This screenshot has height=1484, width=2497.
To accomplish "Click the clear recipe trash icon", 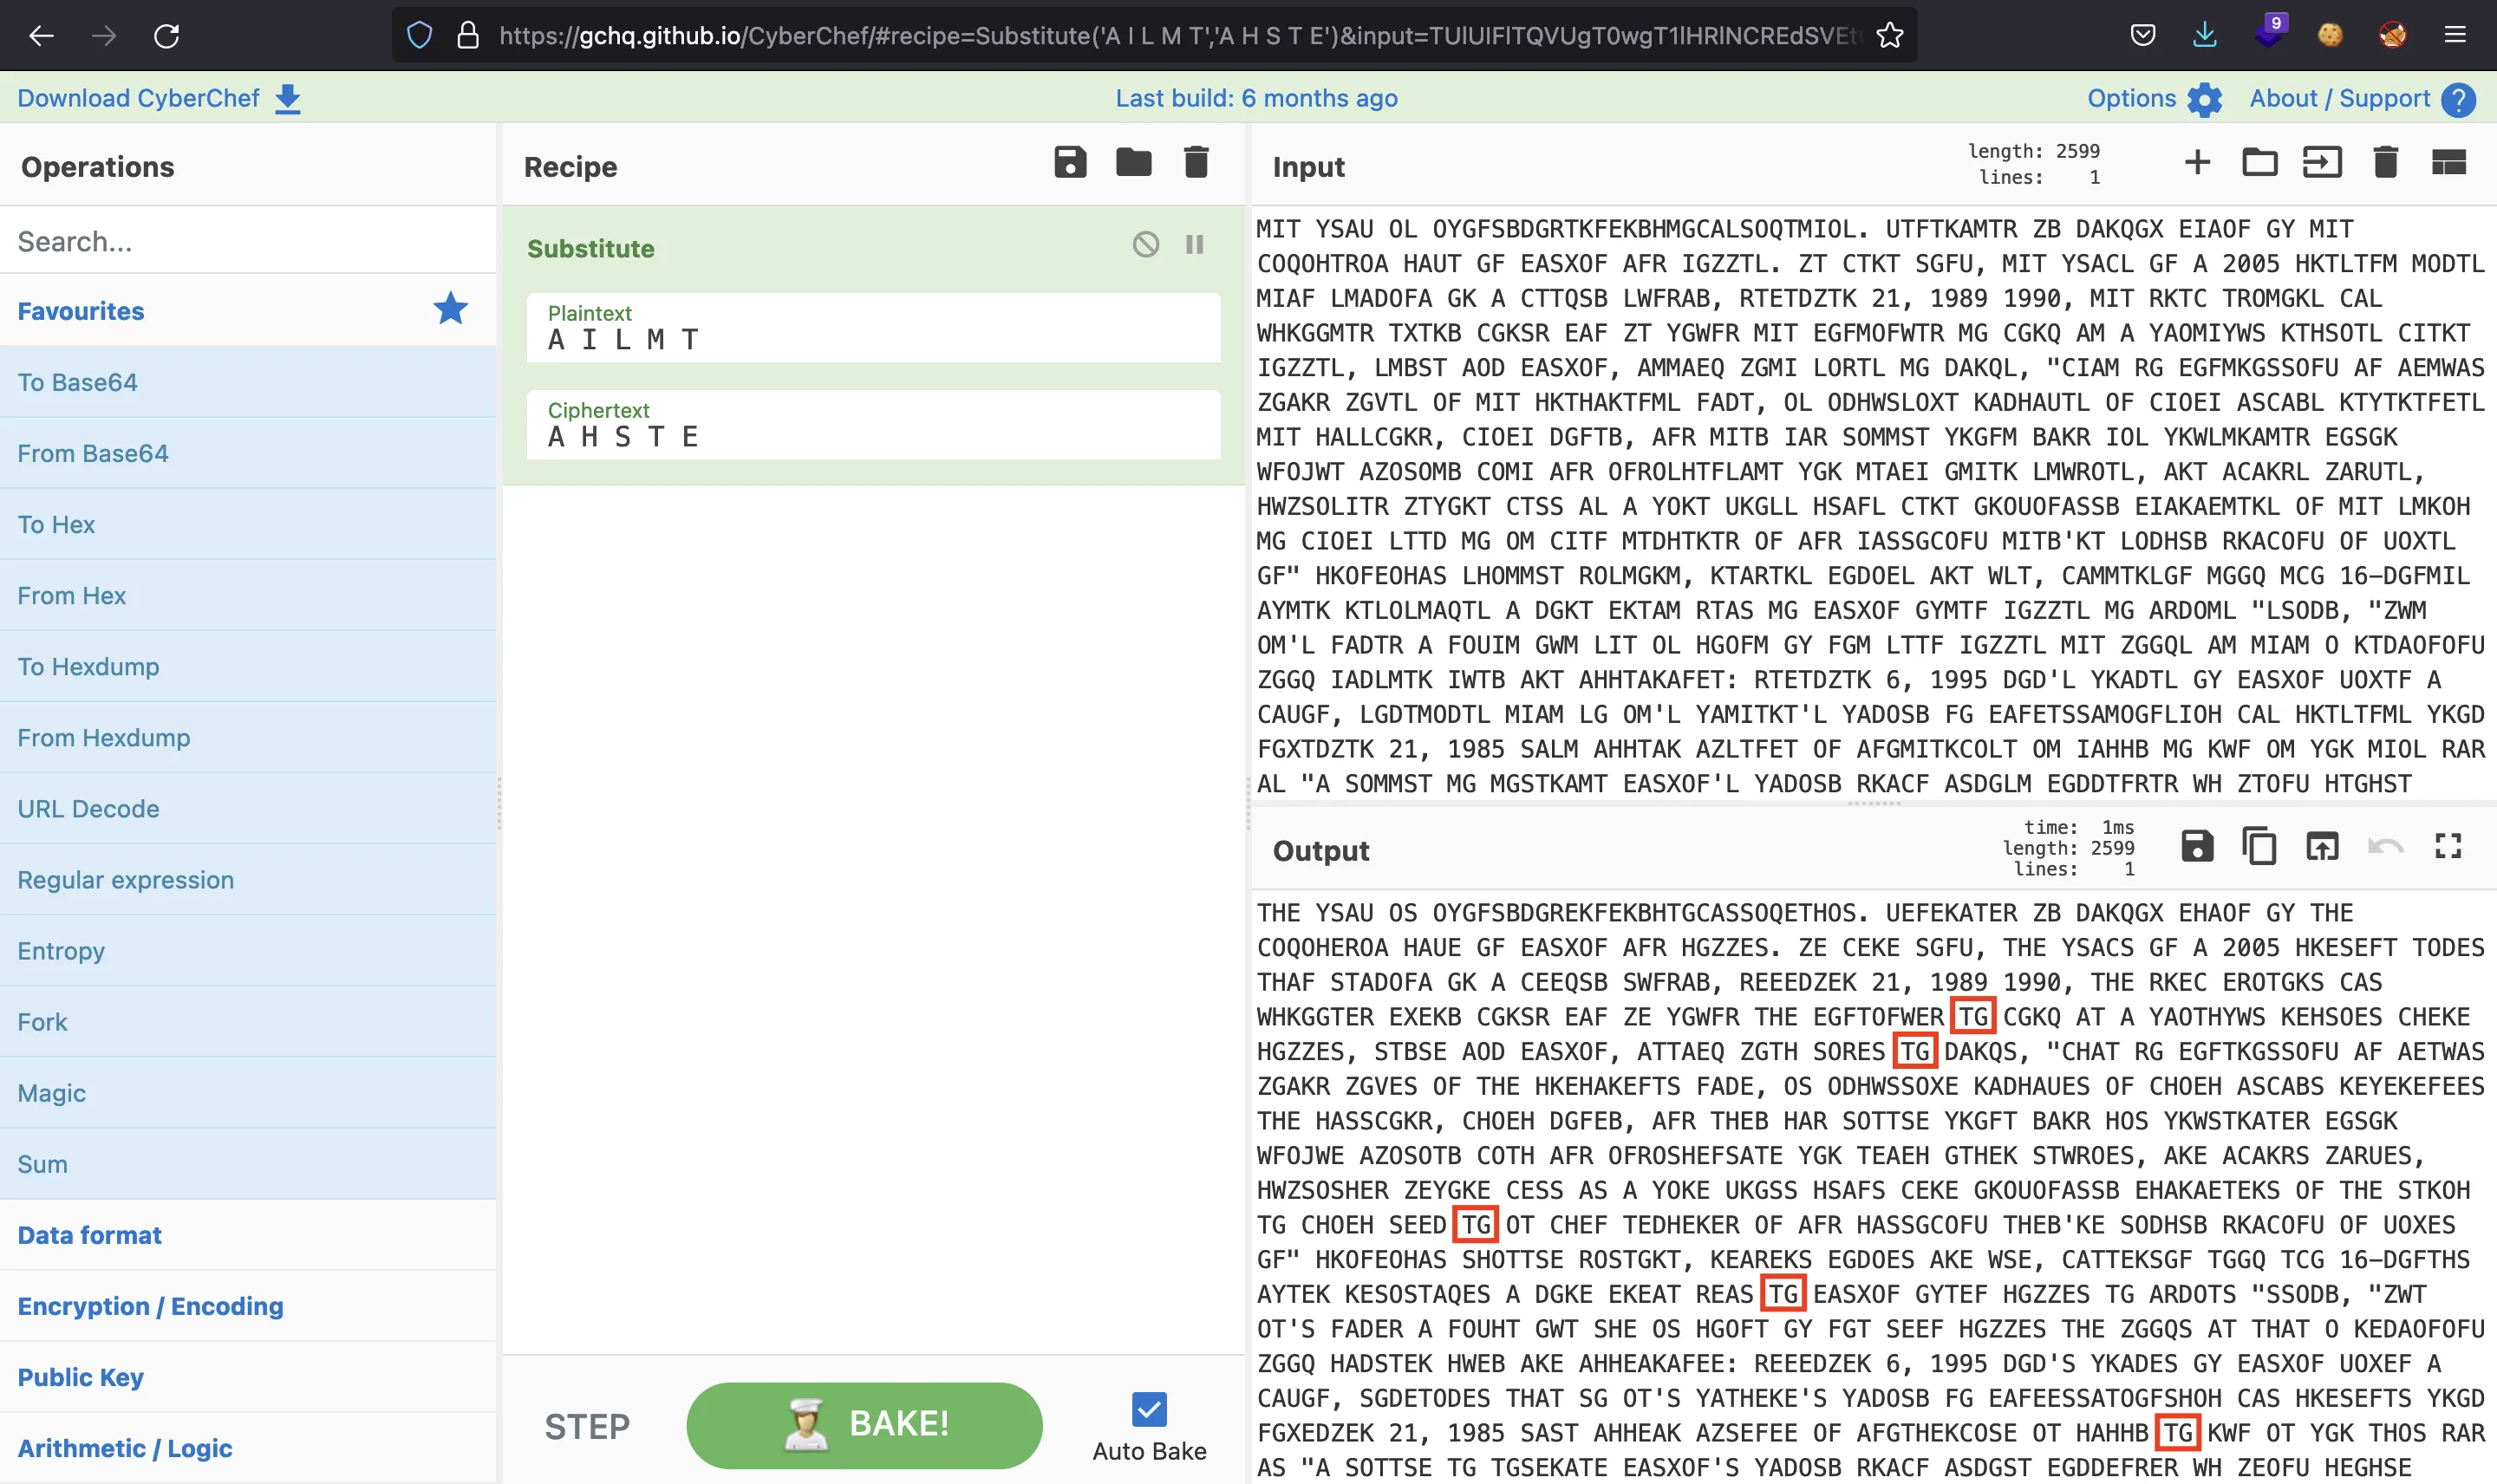I will (1198, 165).
